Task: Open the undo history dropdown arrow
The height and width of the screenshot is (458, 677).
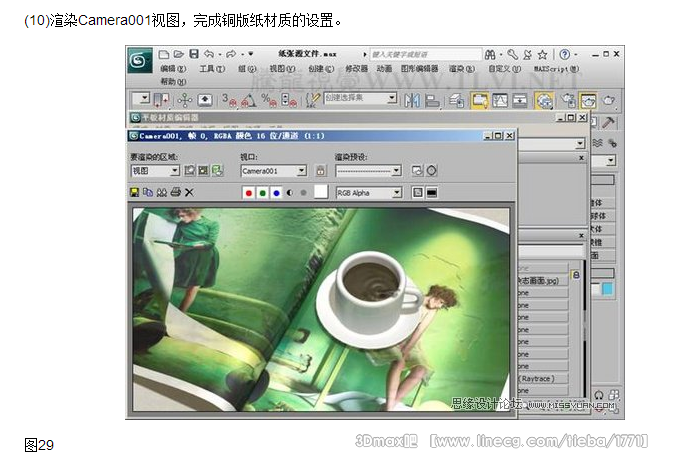Action: pos(219,54)
